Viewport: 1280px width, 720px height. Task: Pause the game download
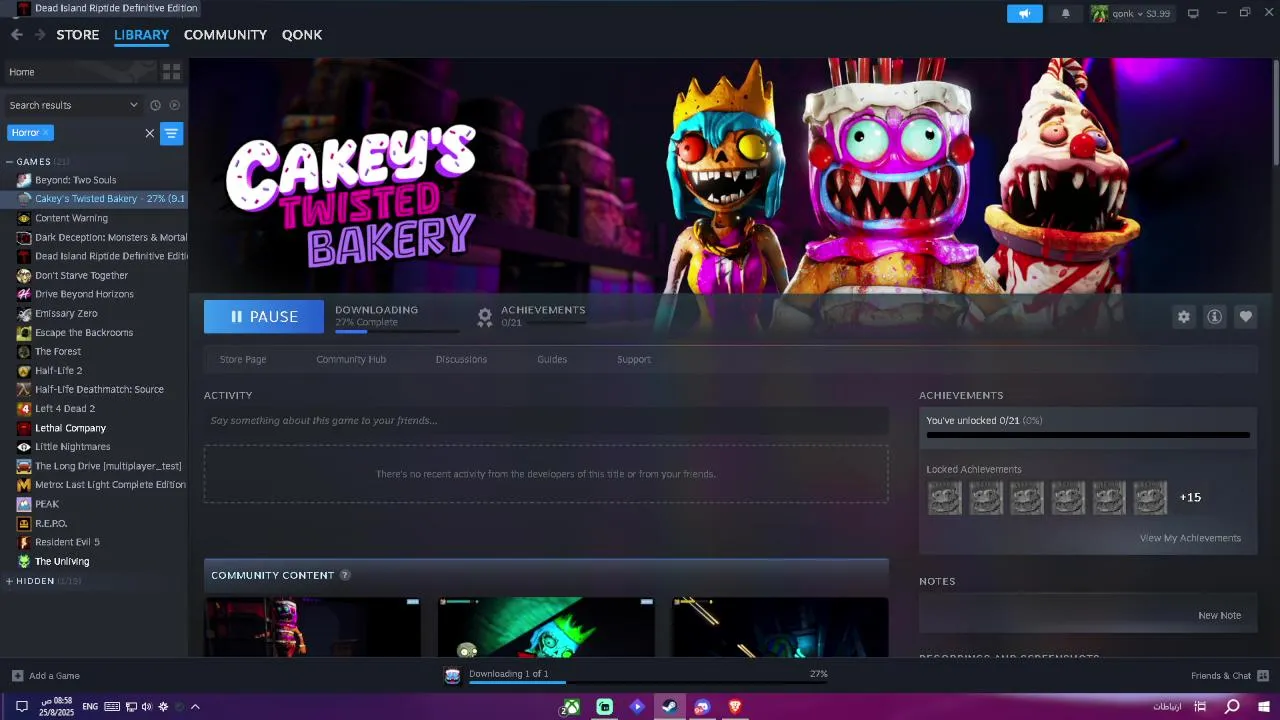(264, 316)
